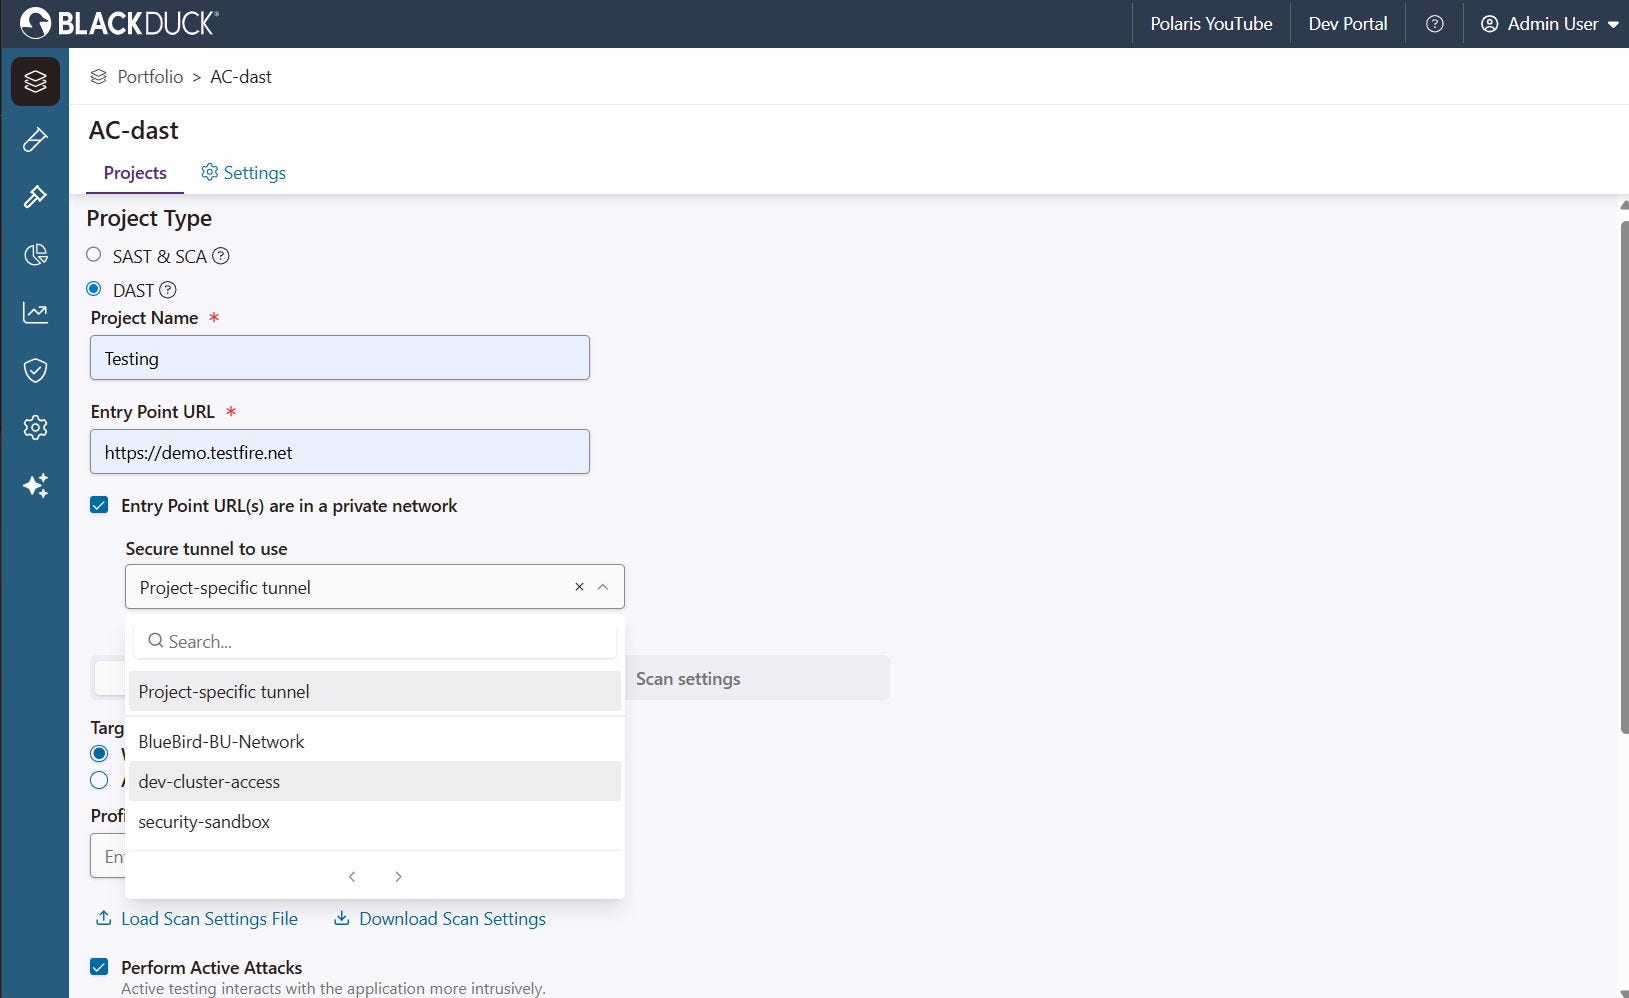This screenshot has height=998, width=1629.
Task: Click Download Scan Settings
Action: point(440,919)
